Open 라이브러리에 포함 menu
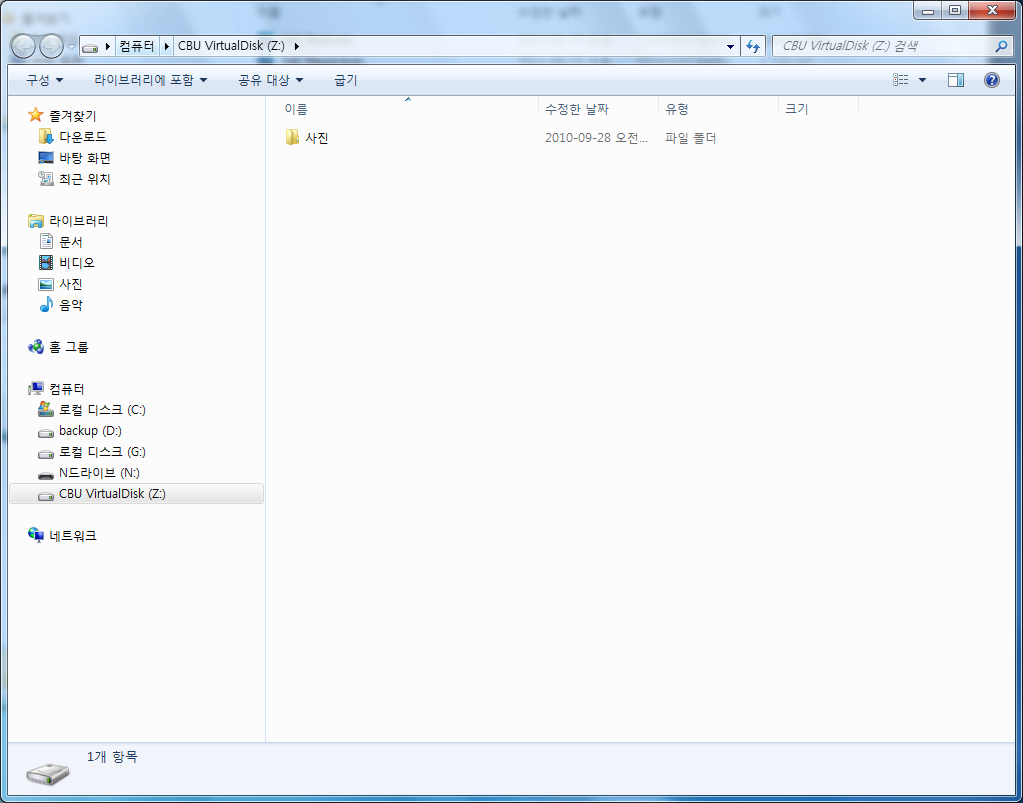The width and height of the screenshot is (1023, 803). point(151,80)
